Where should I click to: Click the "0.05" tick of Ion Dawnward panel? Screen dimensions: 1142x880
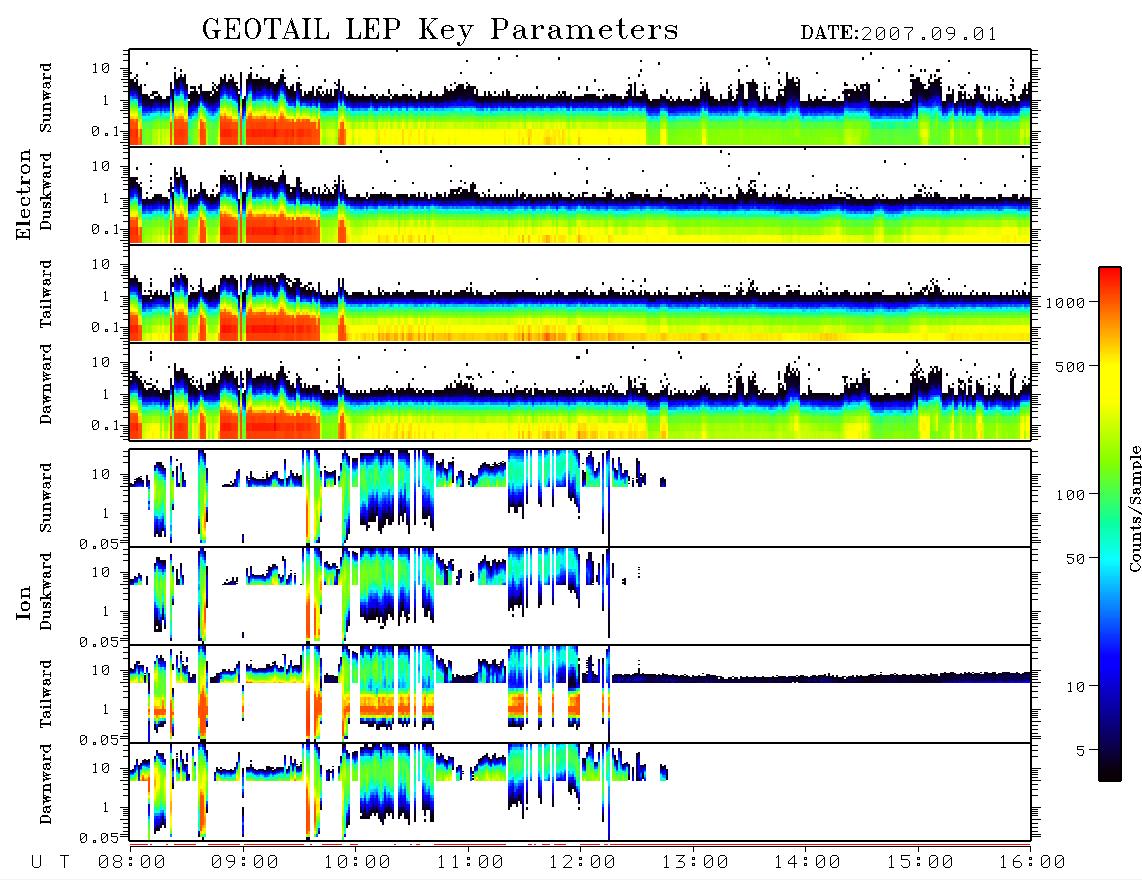(100, 838)
